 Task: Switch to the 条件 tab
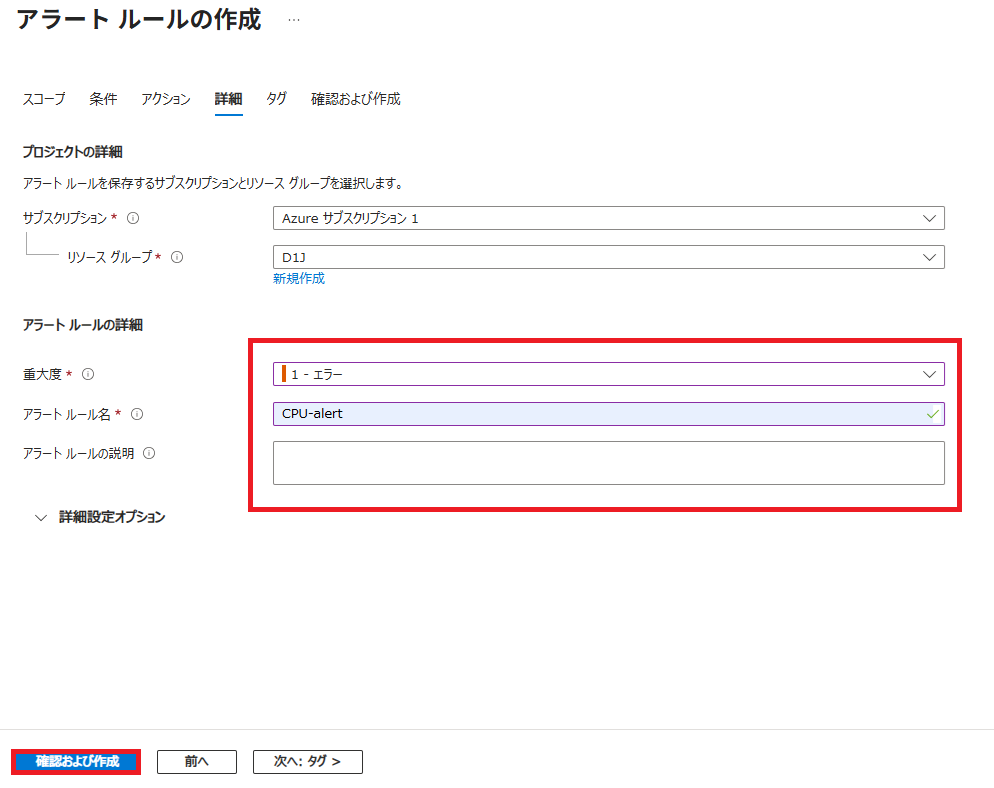103,99
